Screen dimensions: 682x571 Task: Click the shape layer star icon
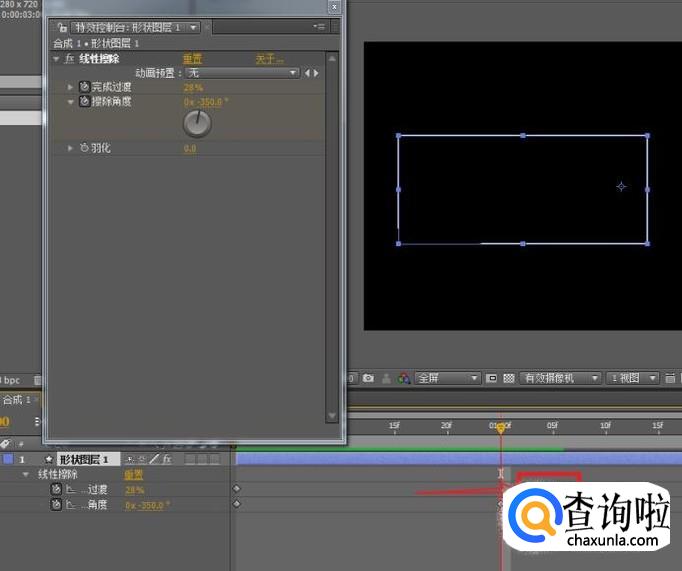point(49,459)
